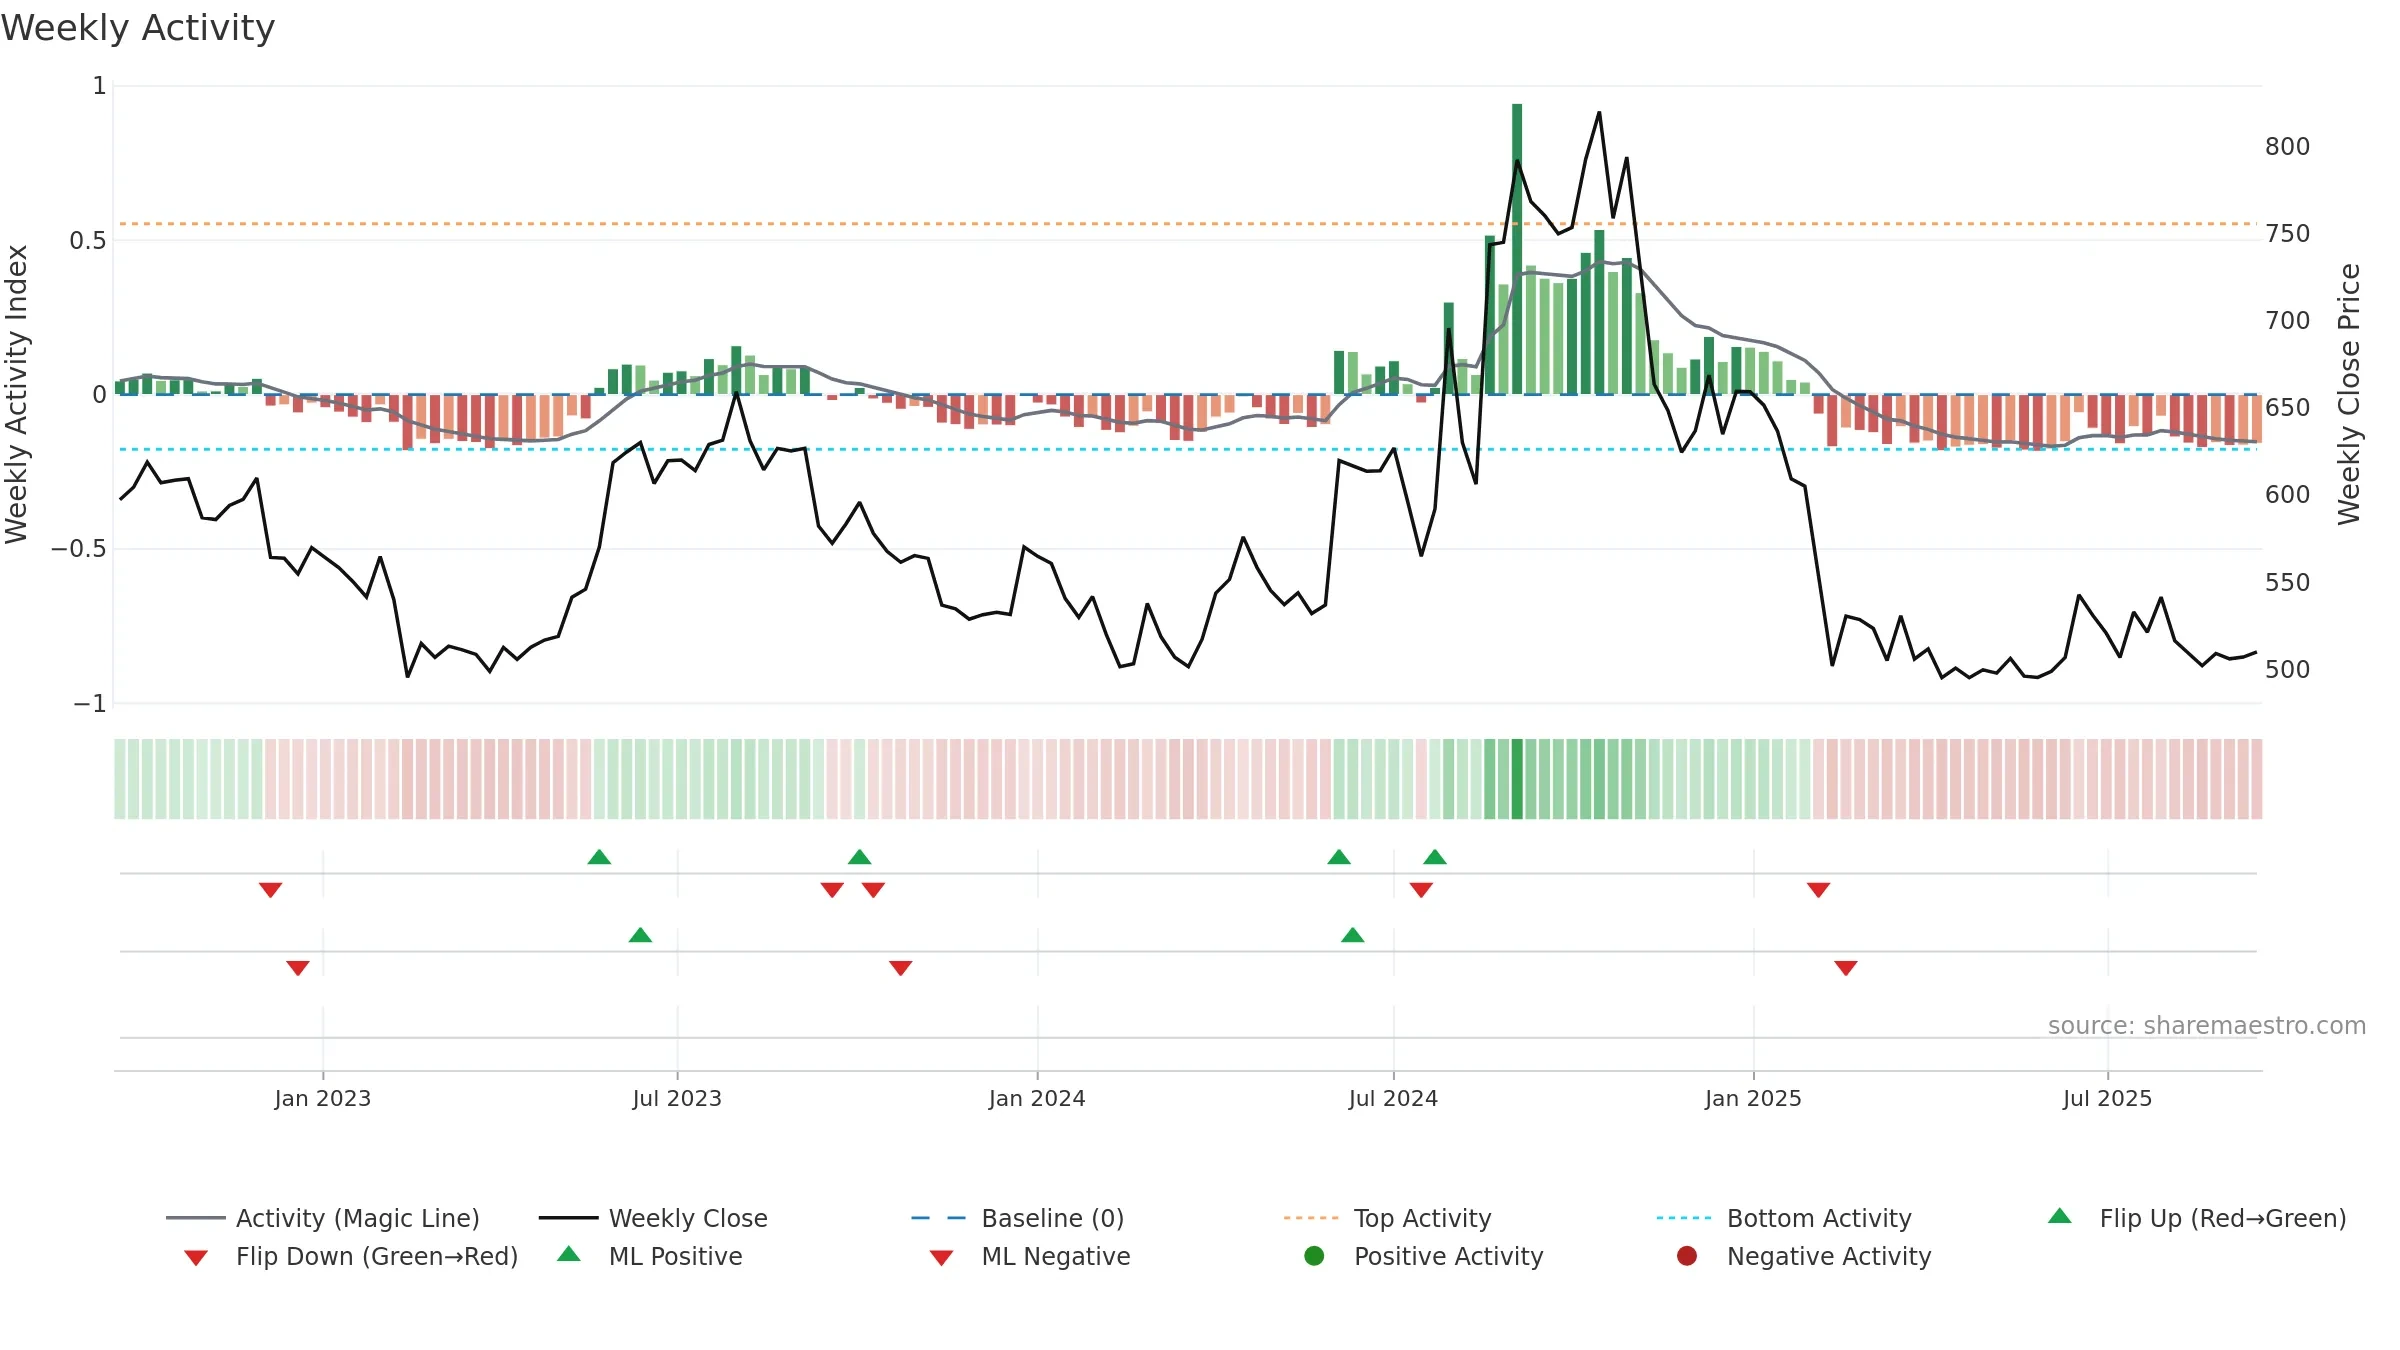The height and width of the screenshot is (1350, 2400).
Task: Toggle the Weekly Close legend entry
Action: click(x=653, y=1218)
